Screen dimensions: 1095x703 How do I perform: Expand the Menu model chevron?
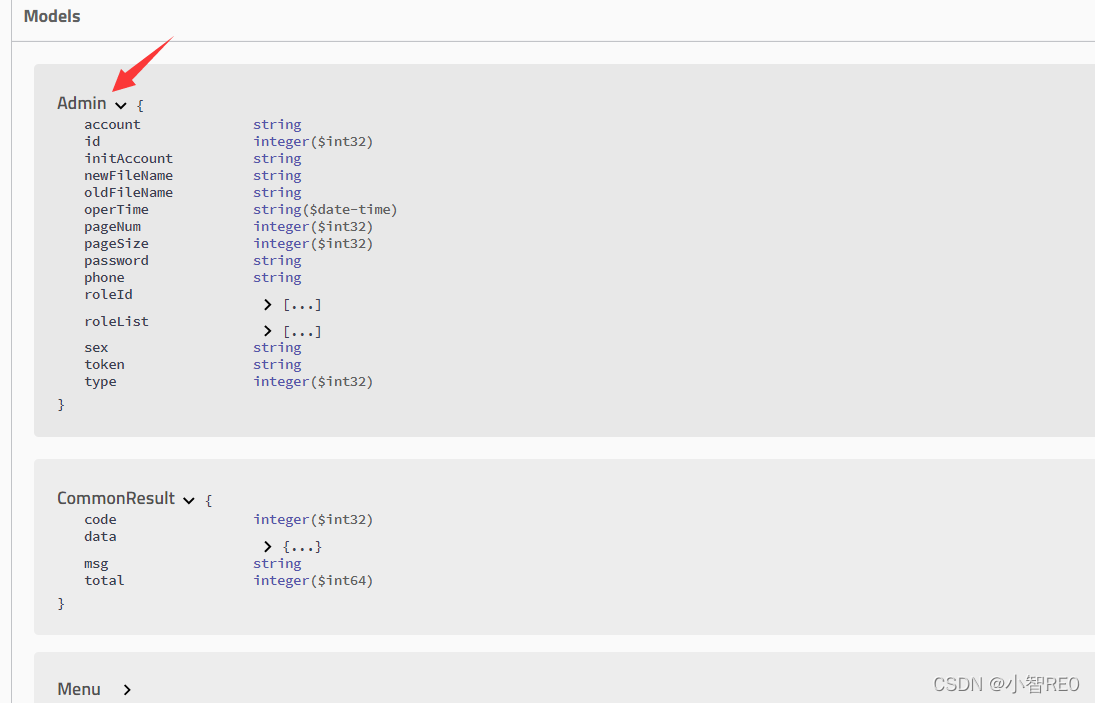click(x=127, y=690)
